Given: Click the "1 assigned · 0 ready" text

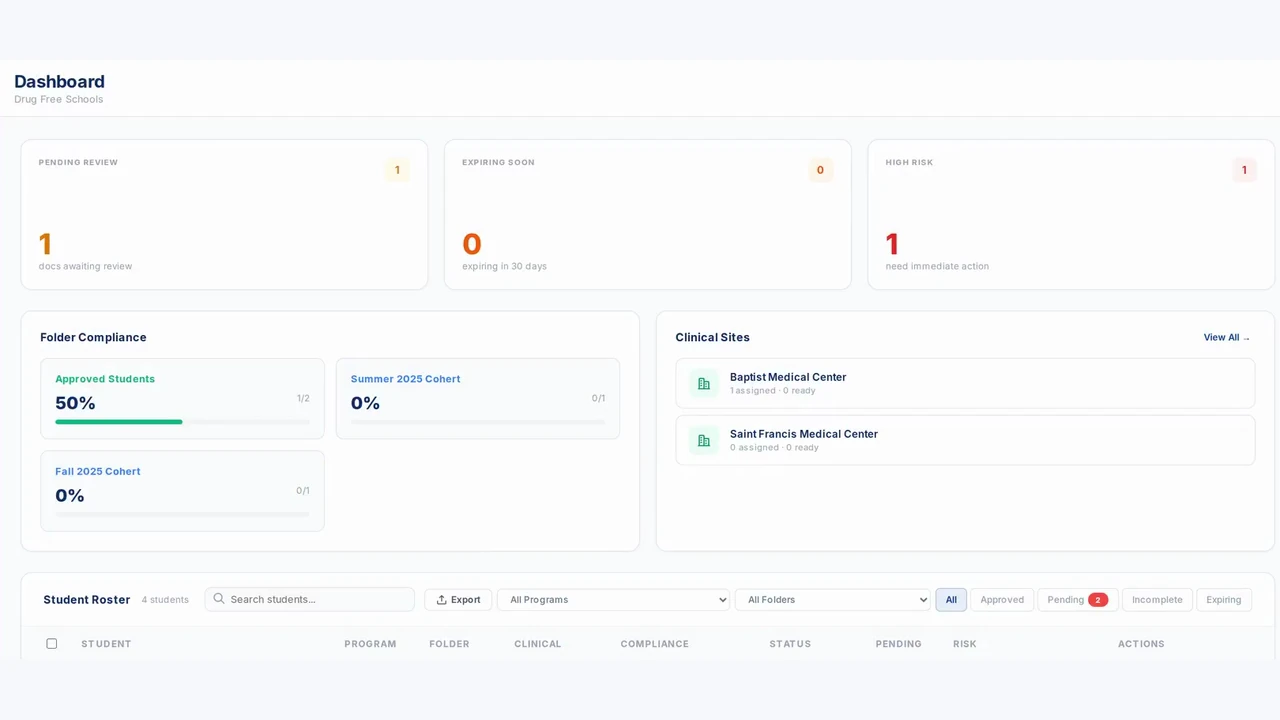Looking at the screenshot, I should point(772,391).
